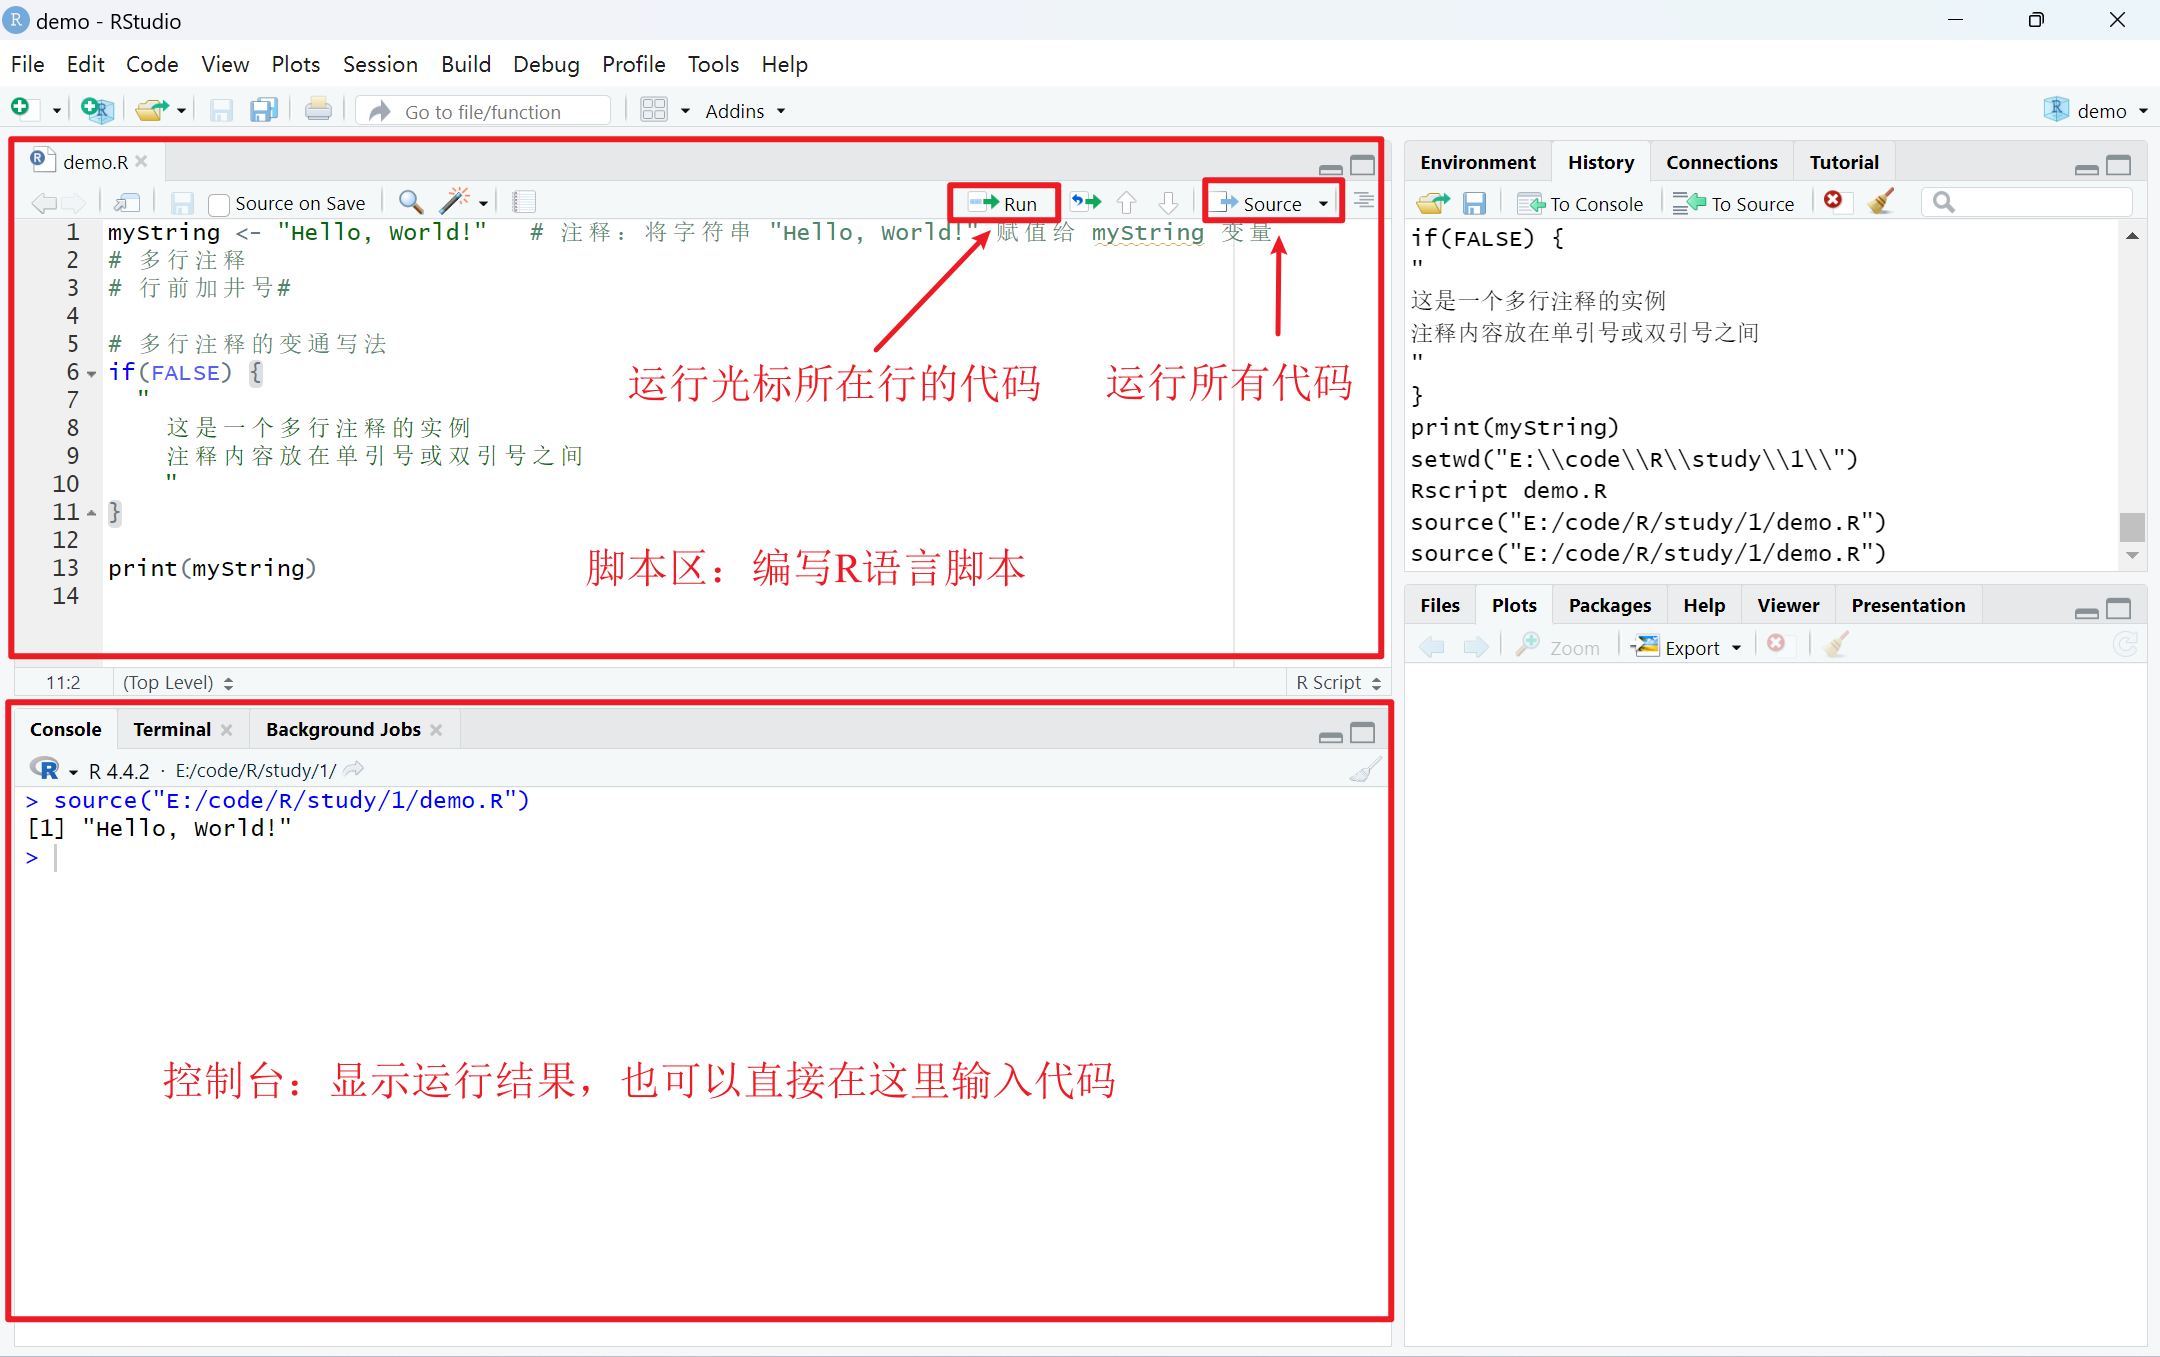Image resolution: width=2160 pixels, height=1357 pixels.
Task: Click Load history folder icon
Action: tap(1433, 203)
